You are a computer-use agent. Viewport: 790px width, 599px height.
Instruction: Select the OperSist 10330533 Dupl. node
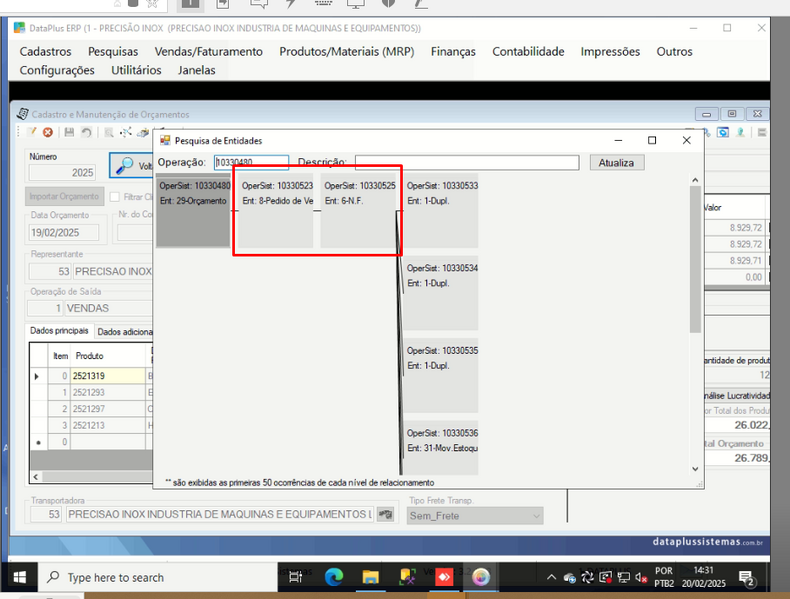pos(441,211)
